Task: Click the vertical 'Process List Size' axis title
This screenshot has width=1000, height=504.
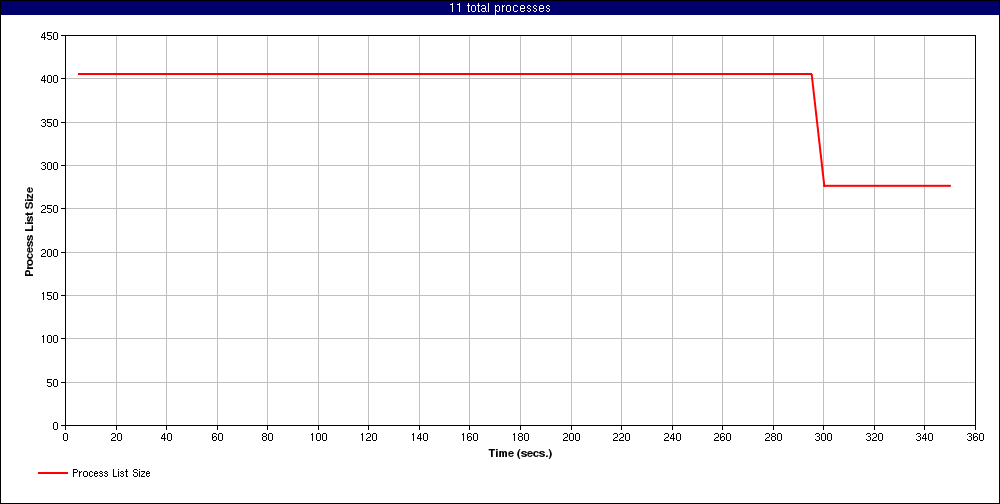Action: point(29,232)
